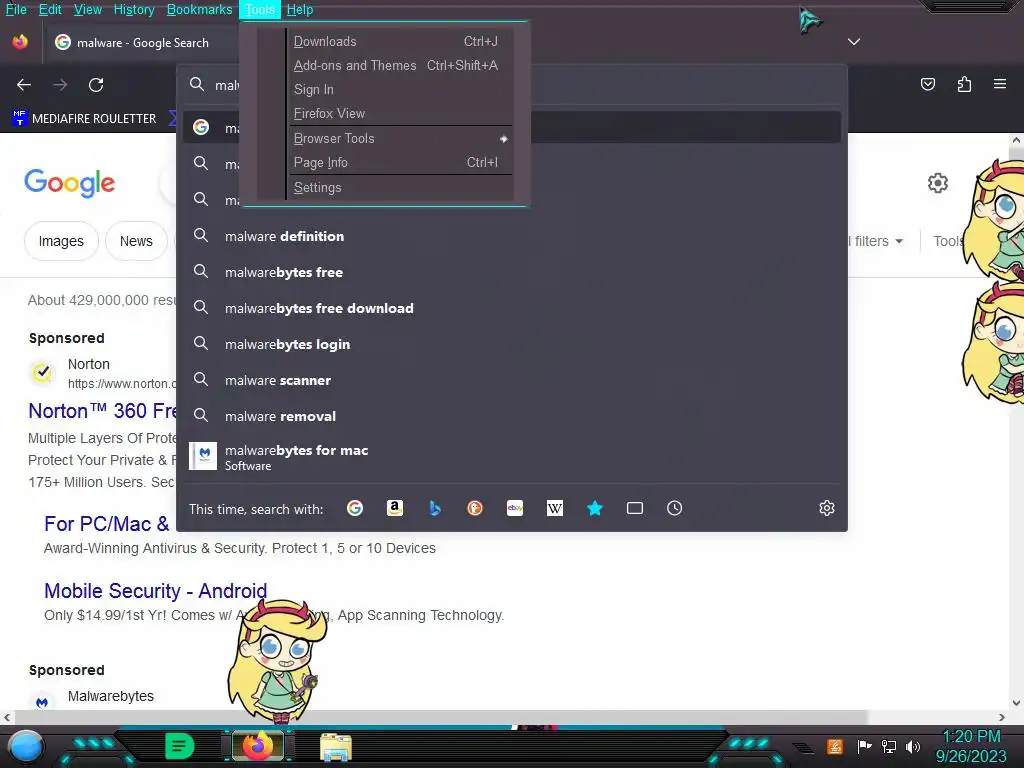Open File Explorer on the taskbar
The height and width of the screenshot is (768, 1024).
[x=336, y=747]
